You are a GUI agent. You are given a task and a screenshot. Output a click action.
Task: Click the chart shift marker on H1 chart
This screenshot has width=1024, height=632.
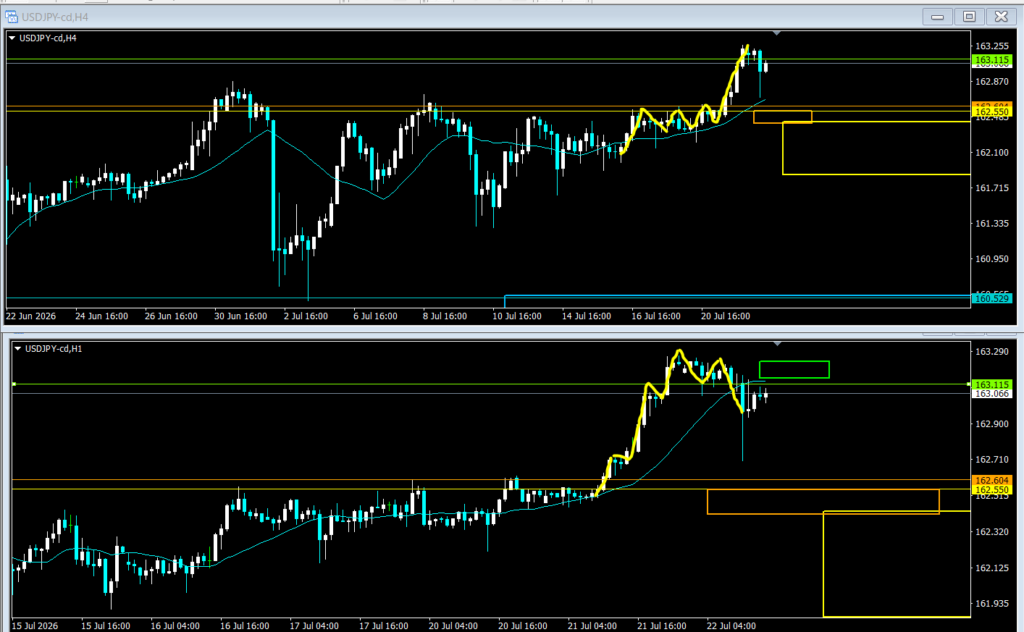[x=777, y=343]
